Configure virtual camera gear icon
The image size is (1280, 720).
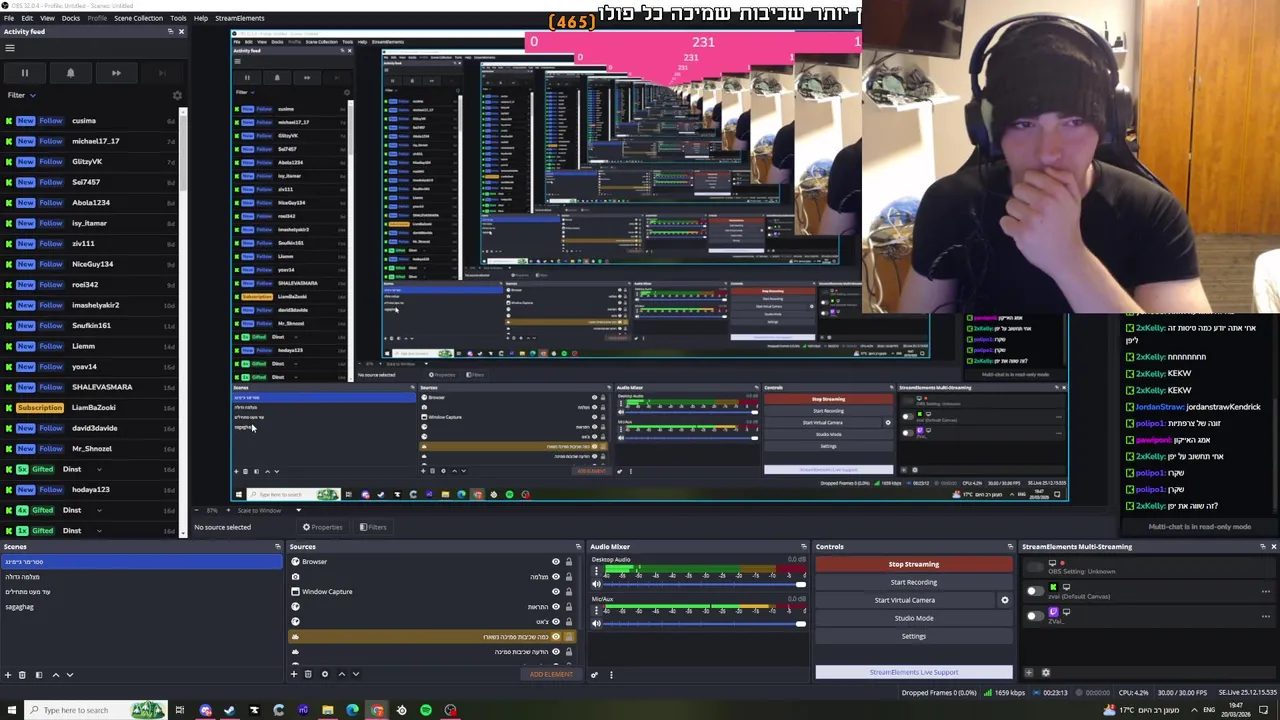pos(1004,600)
